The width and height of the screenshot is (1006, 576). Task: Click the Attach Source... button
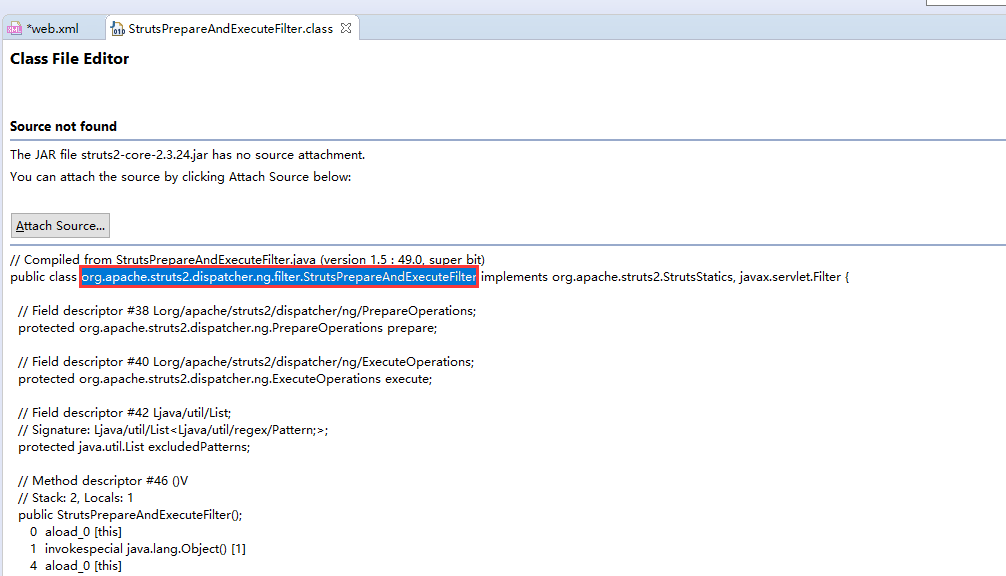pos(60,226)
